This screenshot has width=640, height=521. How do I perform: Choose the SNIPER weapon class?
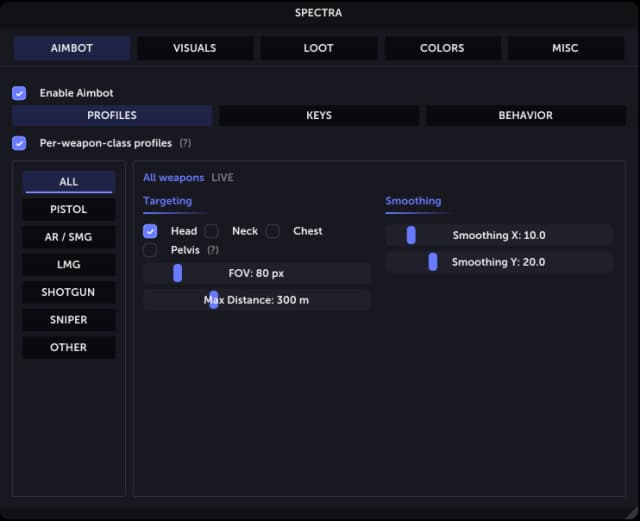point(69,320)
